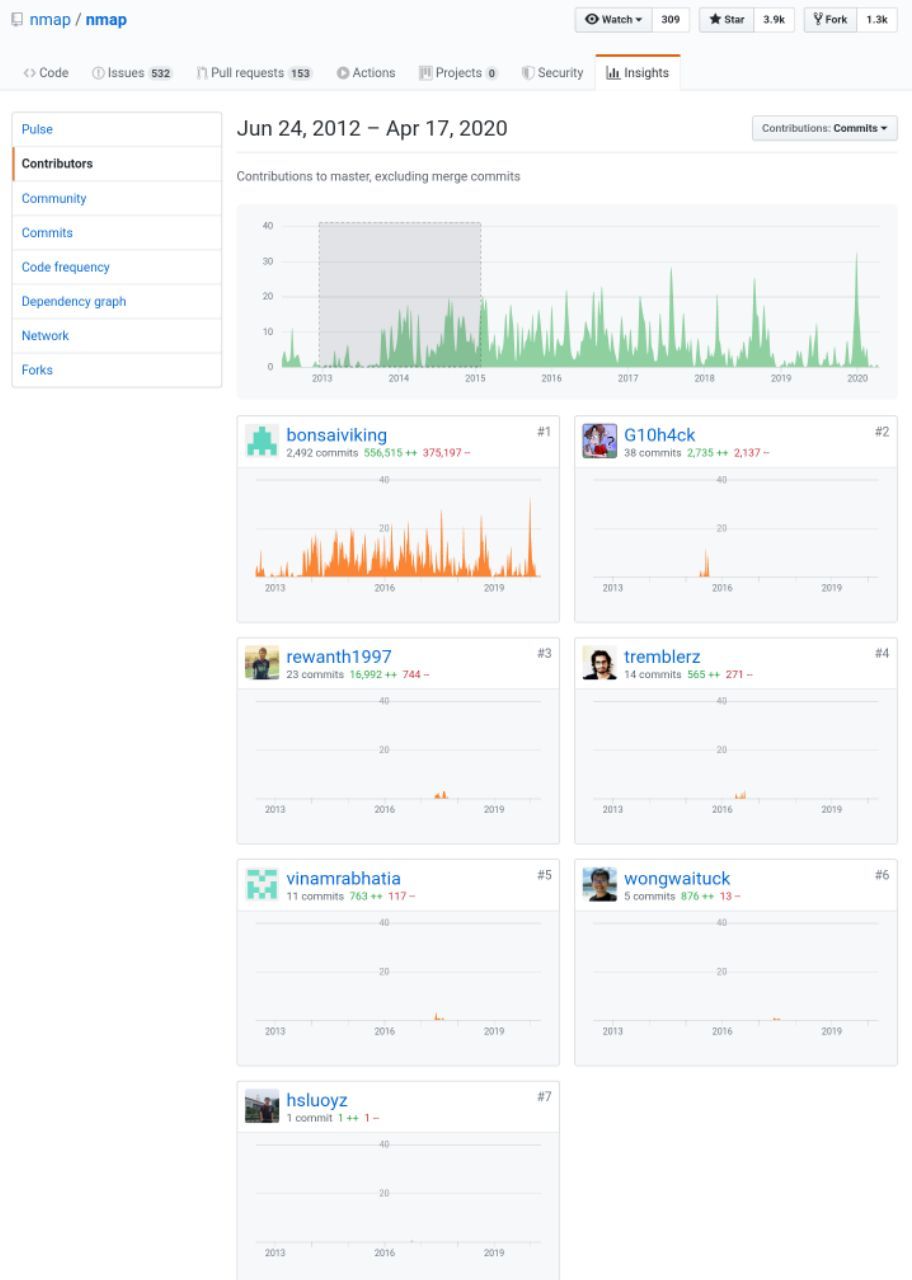Image resolution: width=912 pixels, height=1280 pixels.
Task: Open the 1.3k forks count
Action: [x=876, y=20]
